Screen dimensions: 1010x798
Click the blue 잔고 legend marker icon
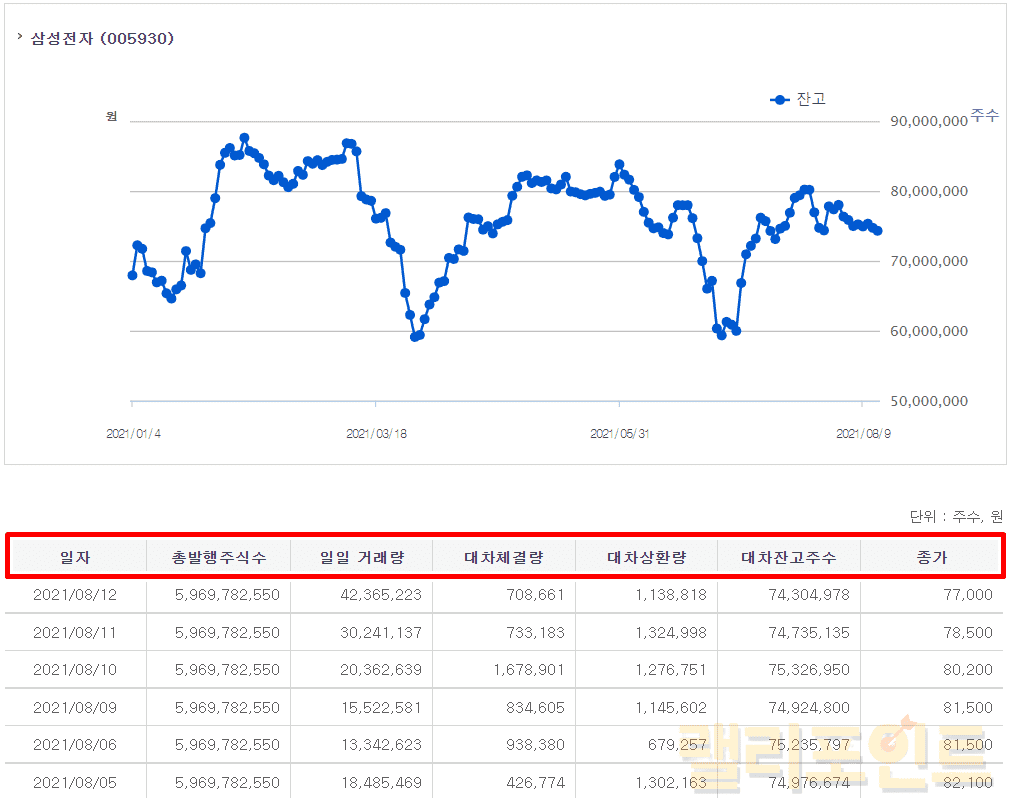(780, 100)
